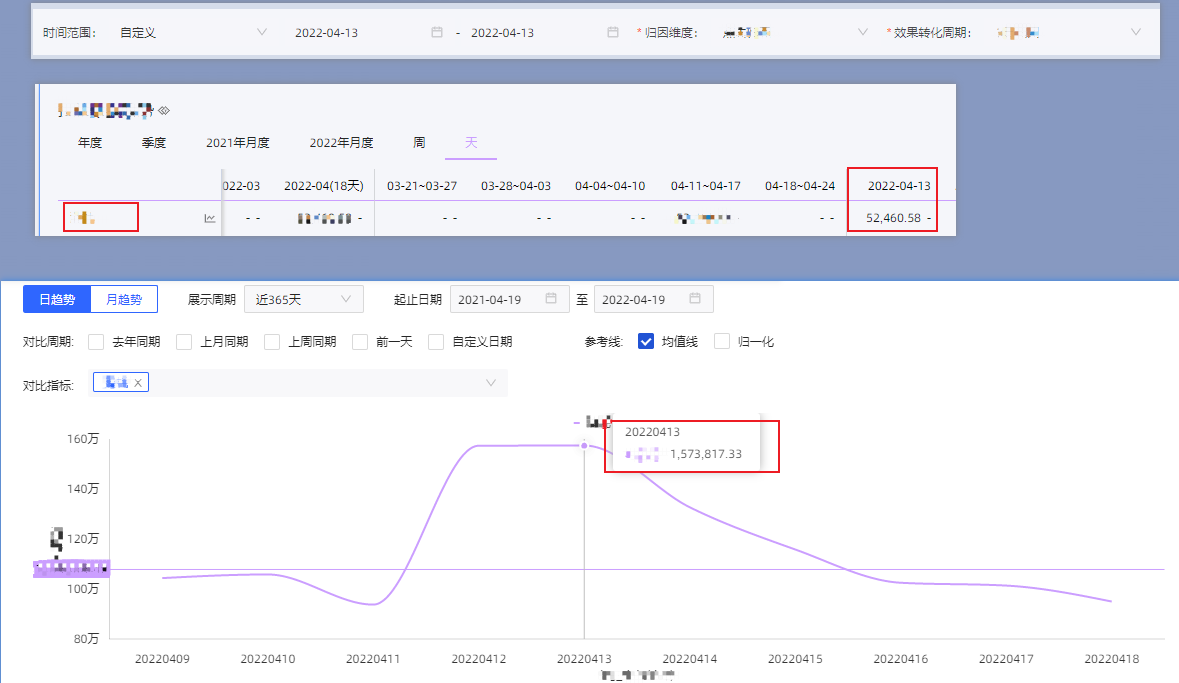Uncheck the 均值线 reference line checkbox
This screenshot has height=683, width=1179.
click(x=646, y=342)
